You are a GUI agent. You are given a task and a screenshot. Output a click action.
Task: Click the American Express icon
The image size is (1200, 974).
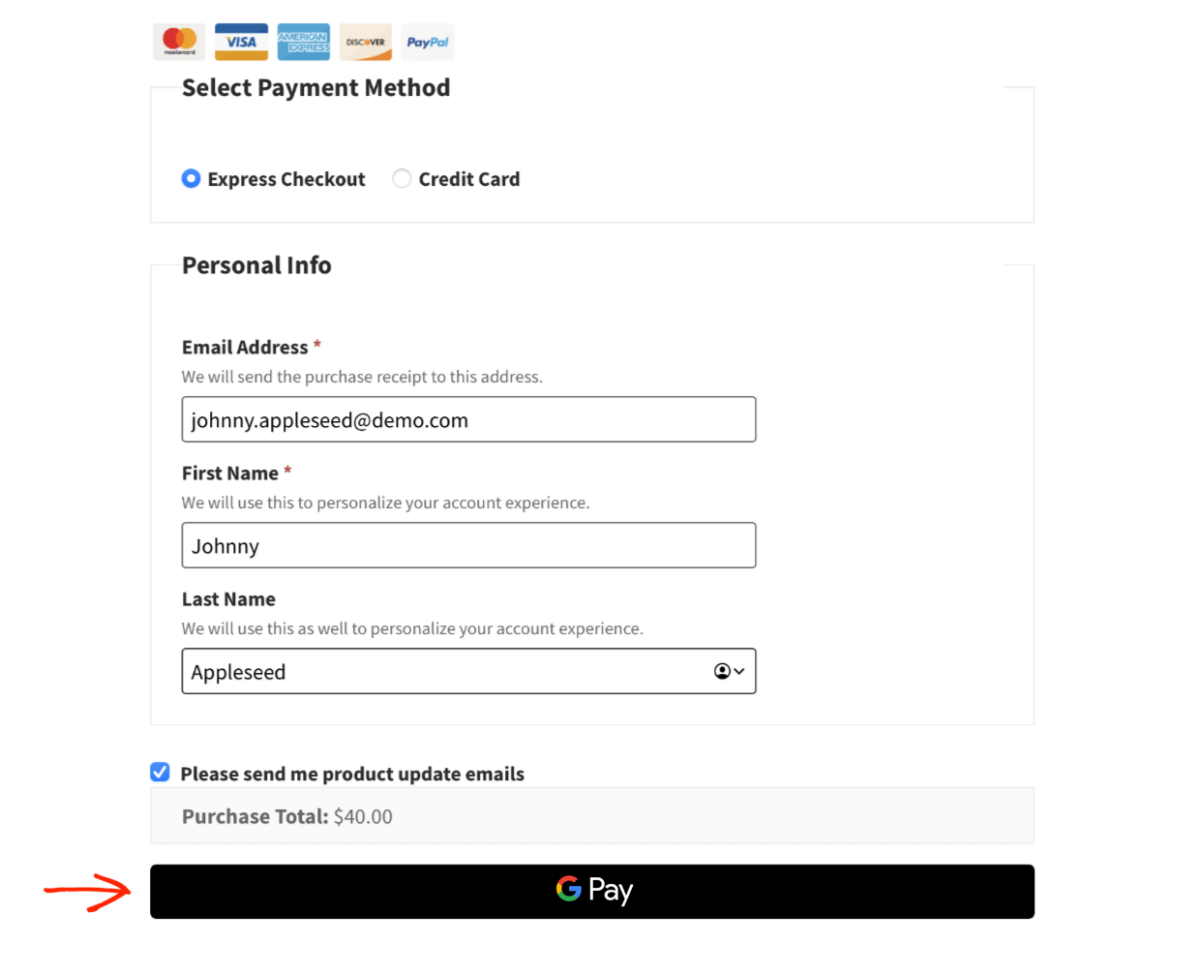[303, 41]
